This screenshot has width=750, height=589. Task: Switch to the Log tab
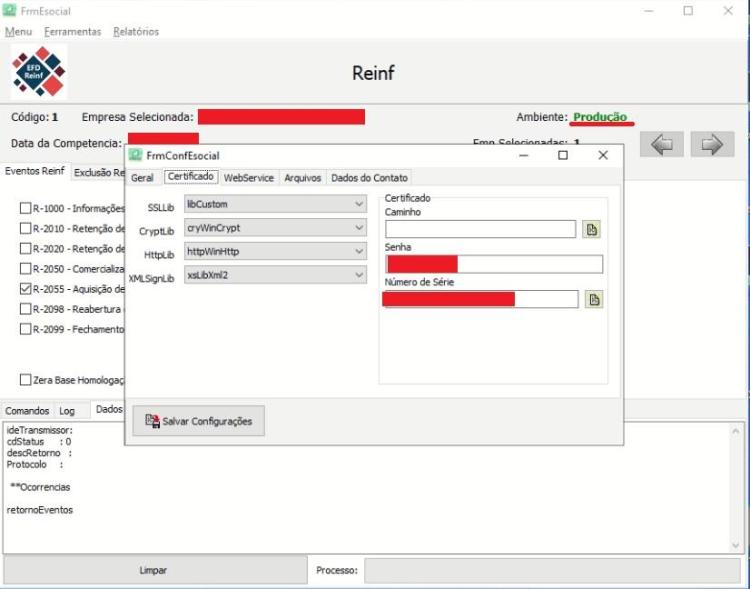(67, 411)
